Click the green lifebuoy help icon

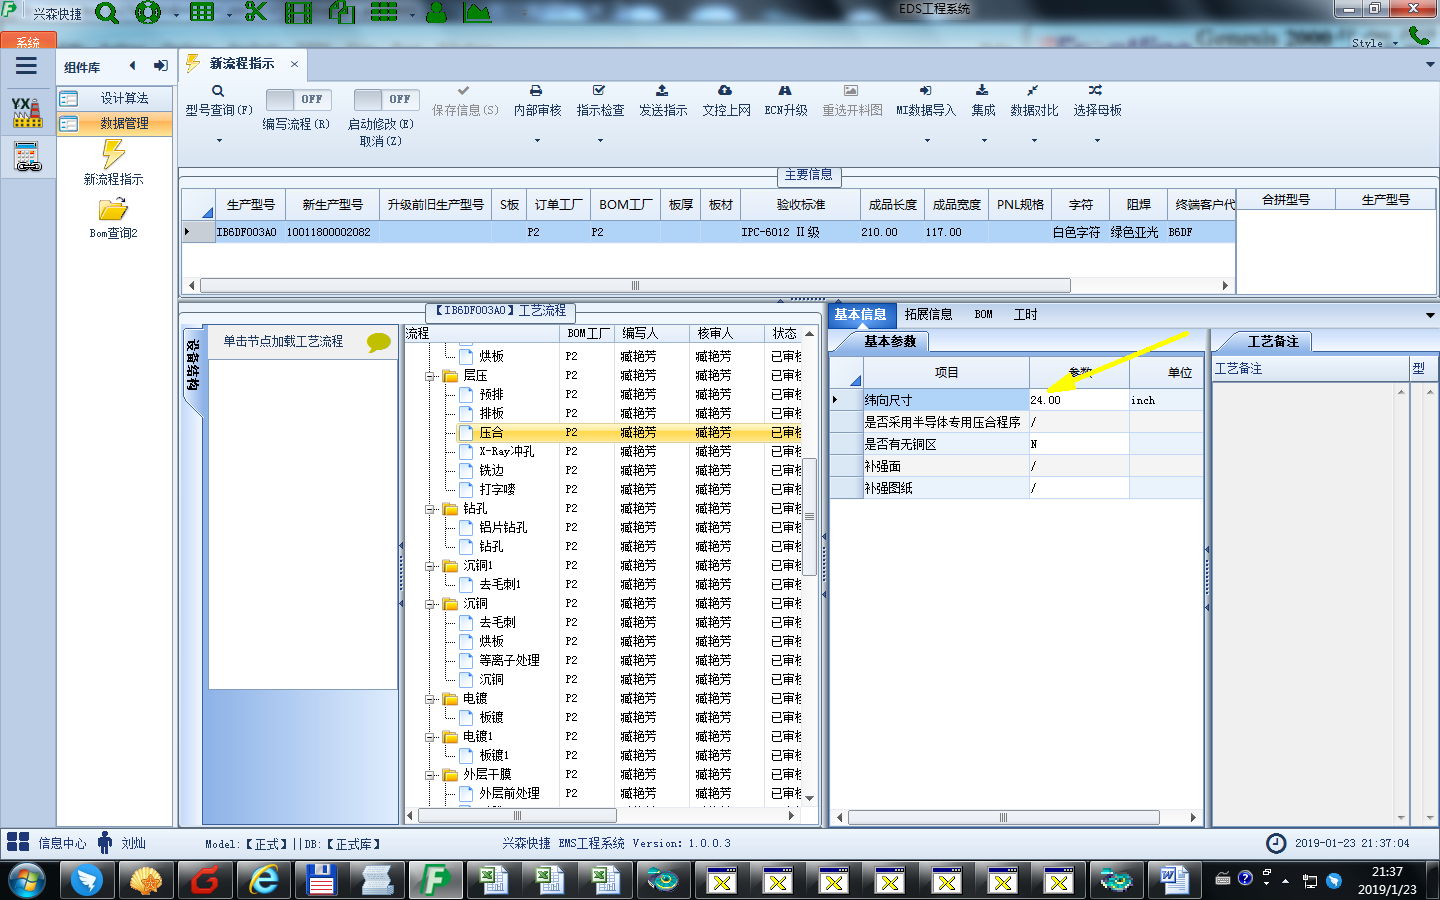(148, 13)
